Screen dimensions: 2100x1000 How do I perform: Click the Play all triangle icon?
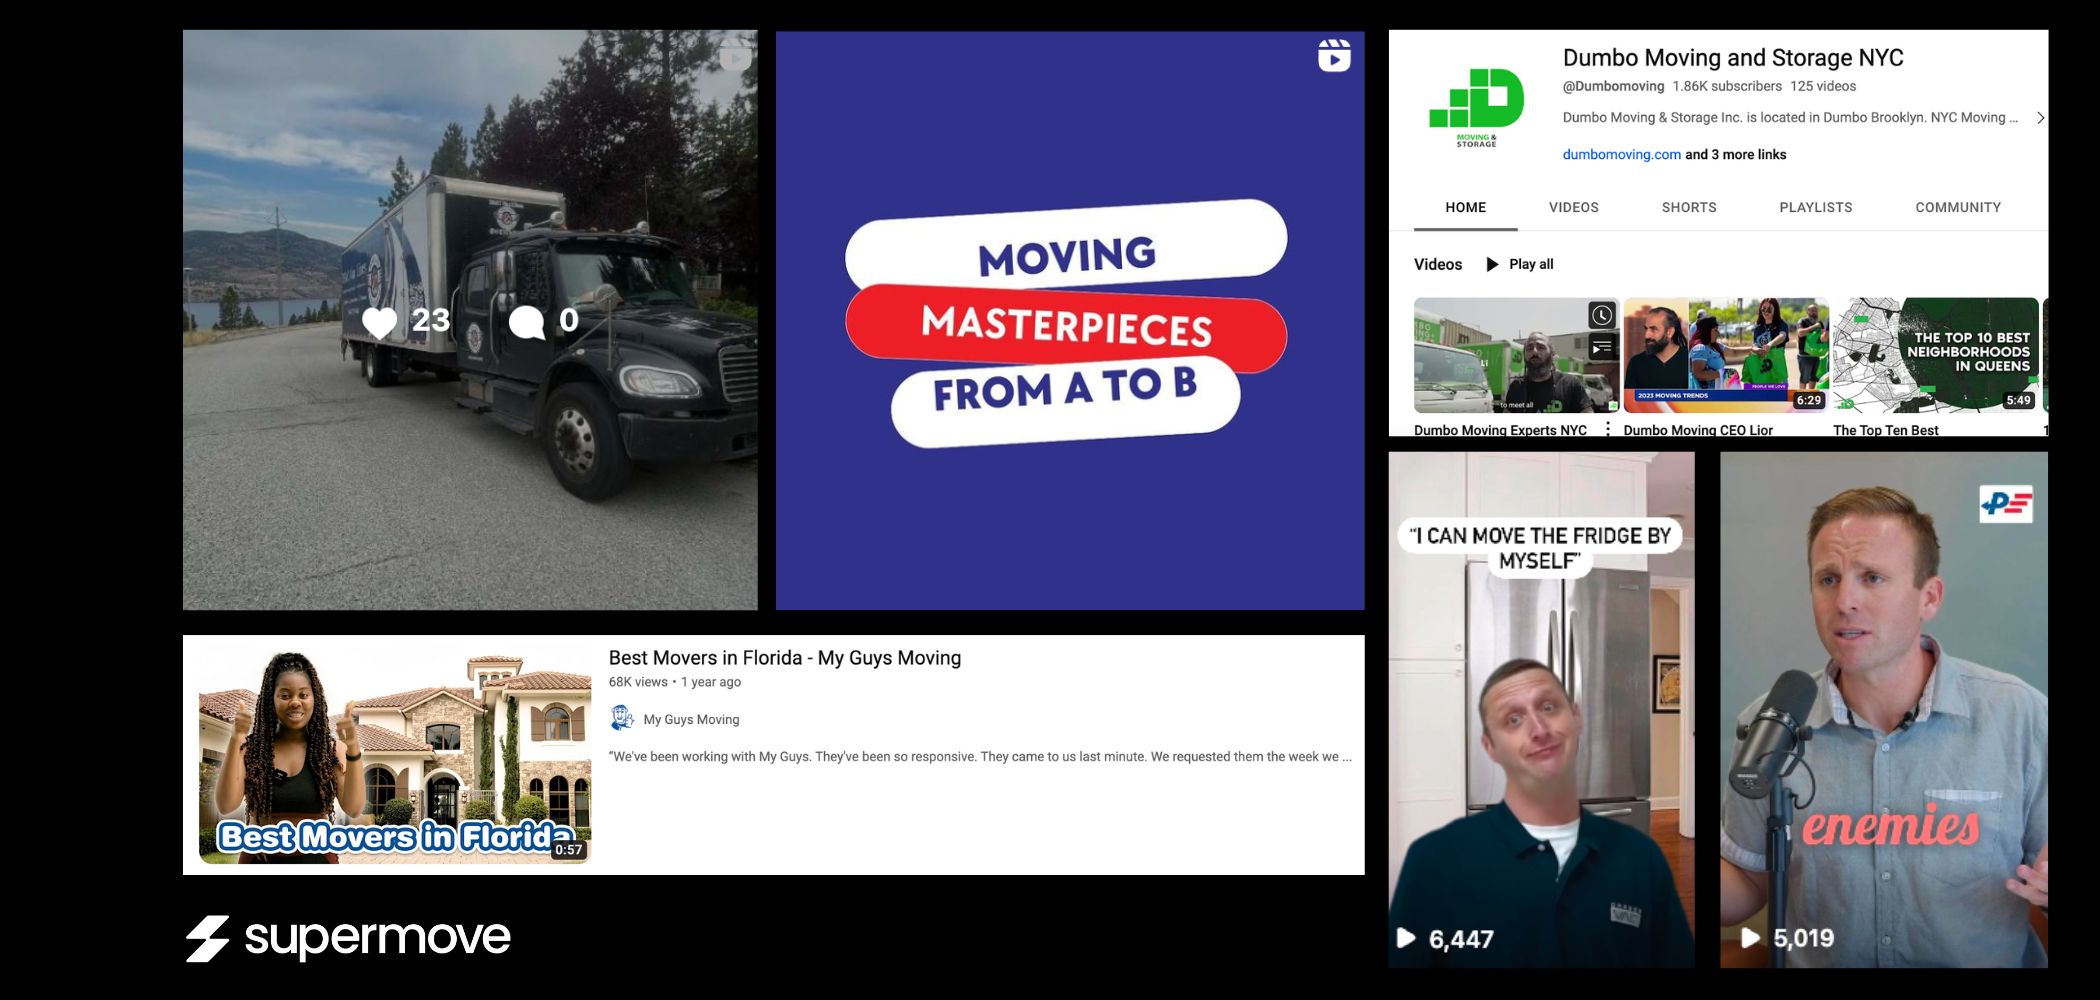coord(1492,264)
